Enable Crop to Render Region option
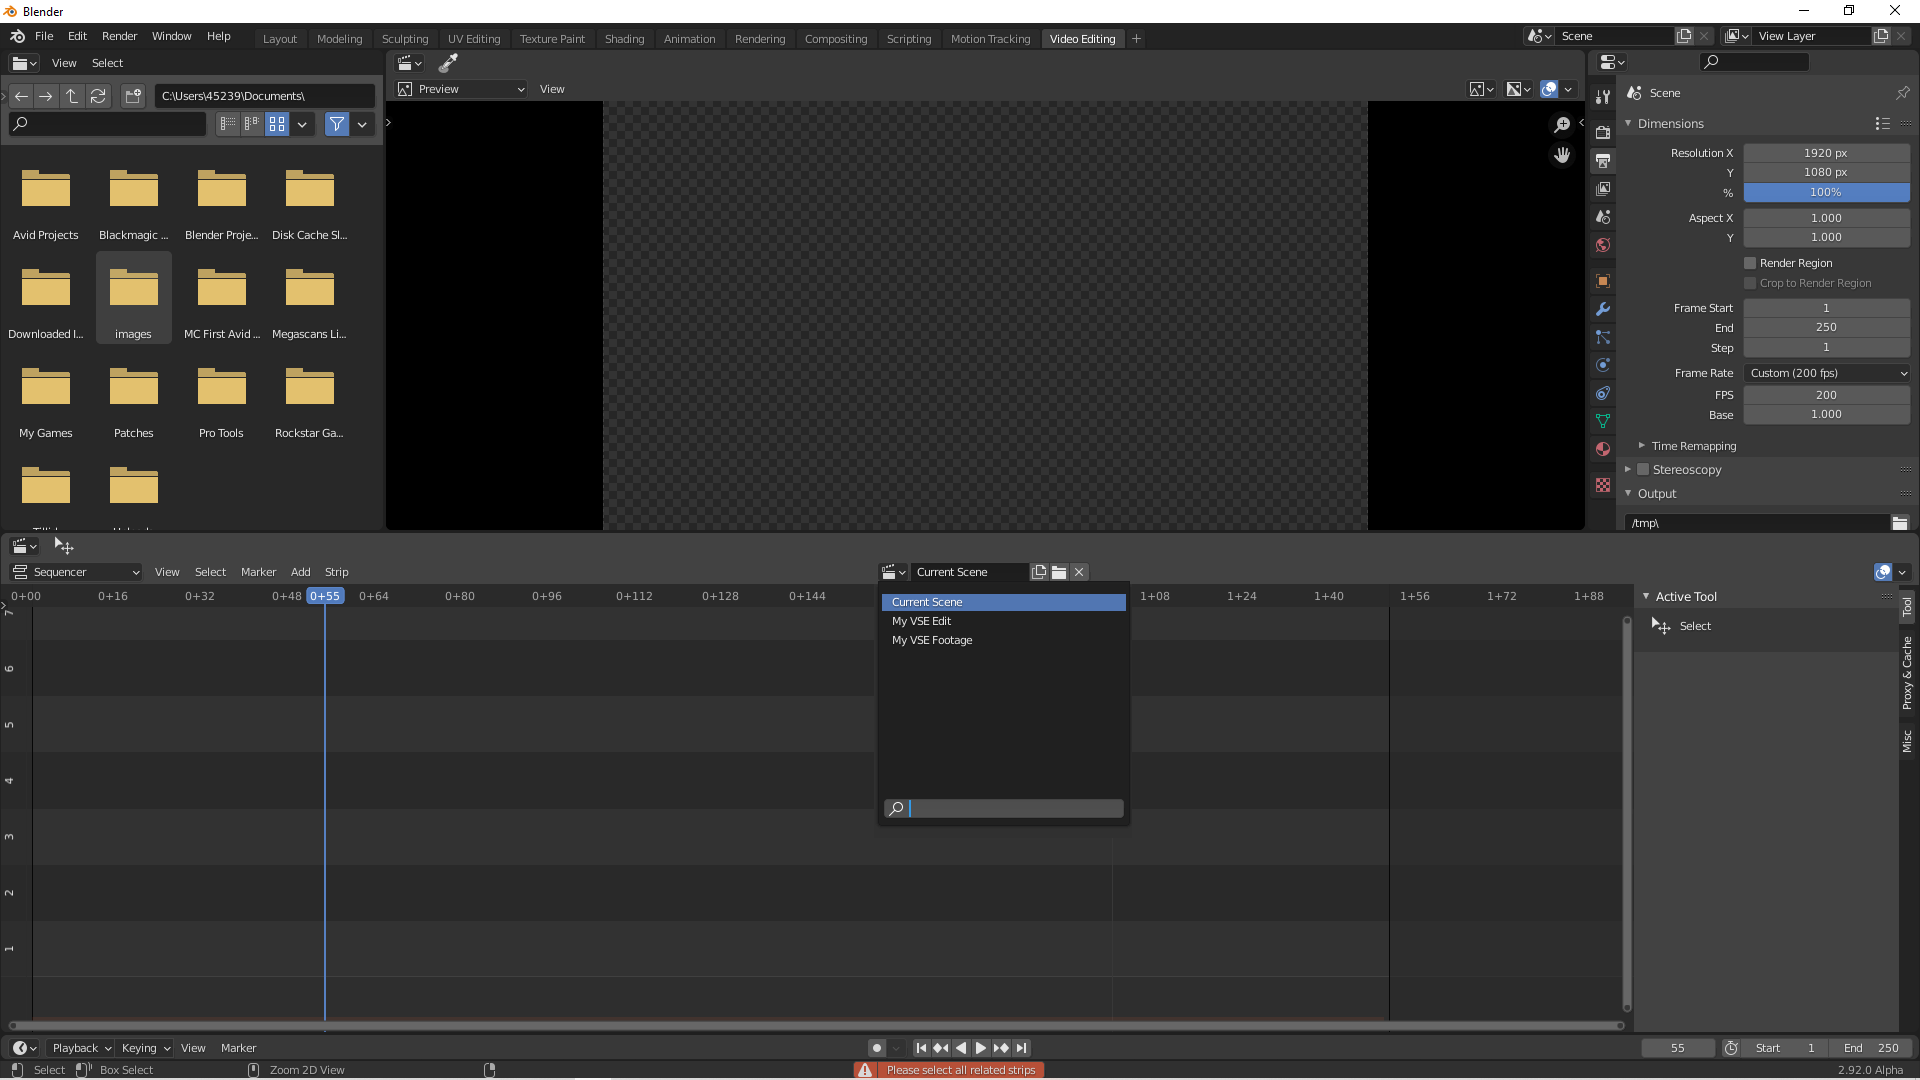 [x=1750, y=282]
